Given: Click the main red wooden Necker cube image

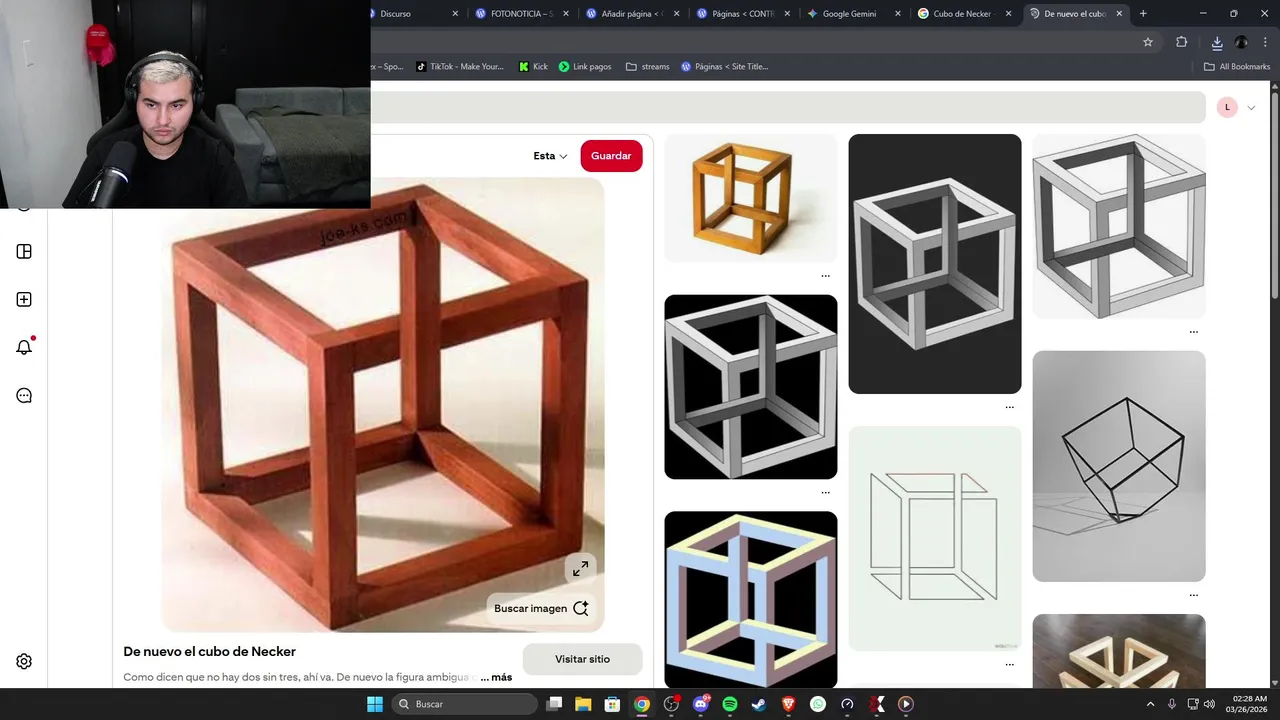Looking at the screenshot, I should tap(383, 405).
